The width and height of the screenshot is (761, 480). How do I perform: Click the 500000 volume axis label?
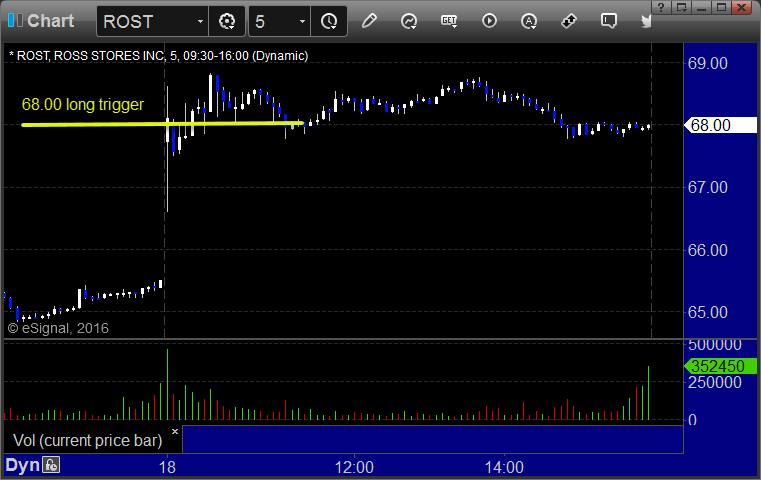pos(715,345)
